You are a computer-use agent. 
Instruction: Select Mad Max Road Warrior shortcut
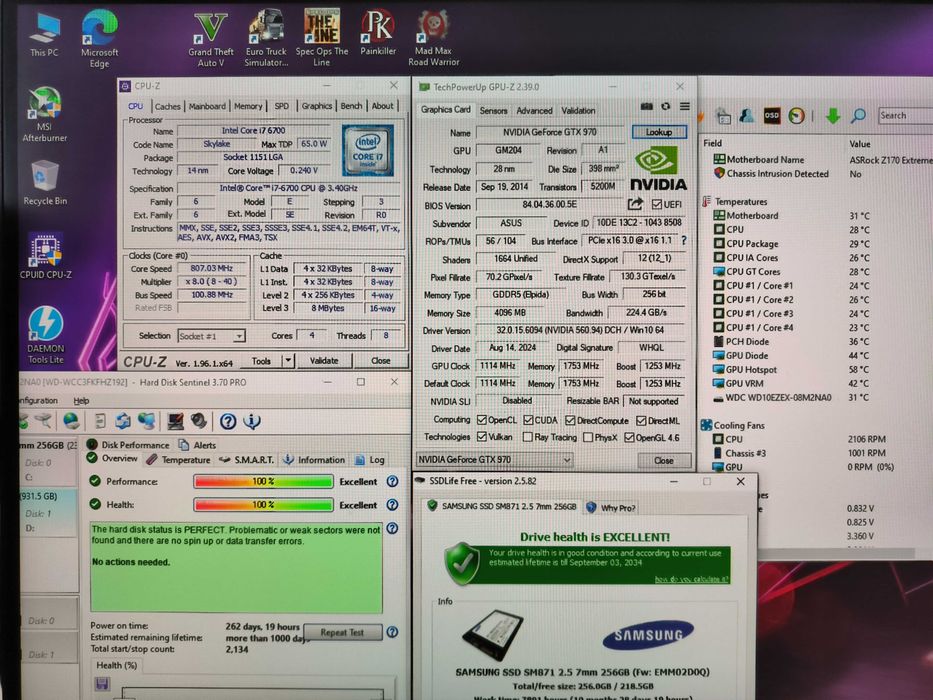(433, 39)
